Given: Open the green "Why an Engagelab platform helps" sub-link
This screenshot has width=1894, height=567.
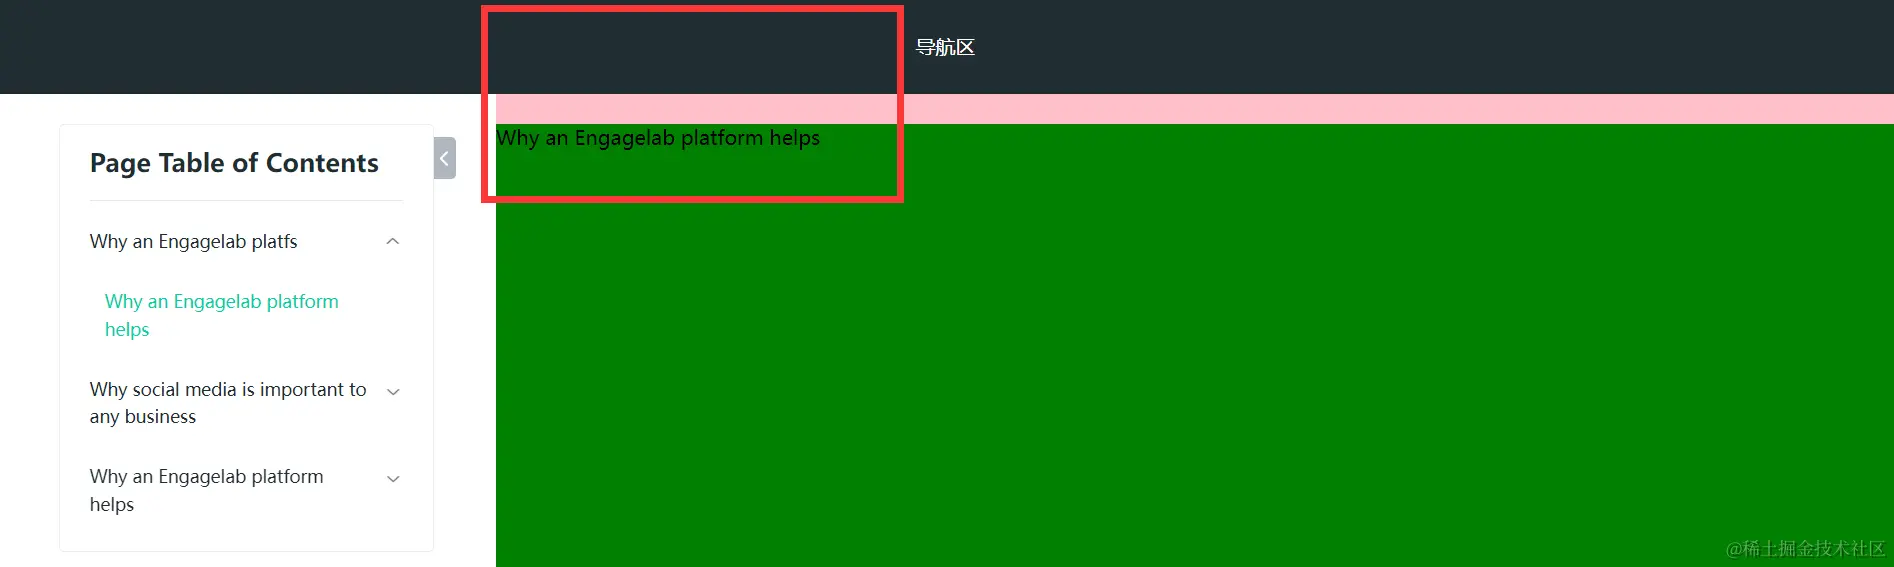Looking at the screenshot, I should pyautogui.click(x=222, y=315).
